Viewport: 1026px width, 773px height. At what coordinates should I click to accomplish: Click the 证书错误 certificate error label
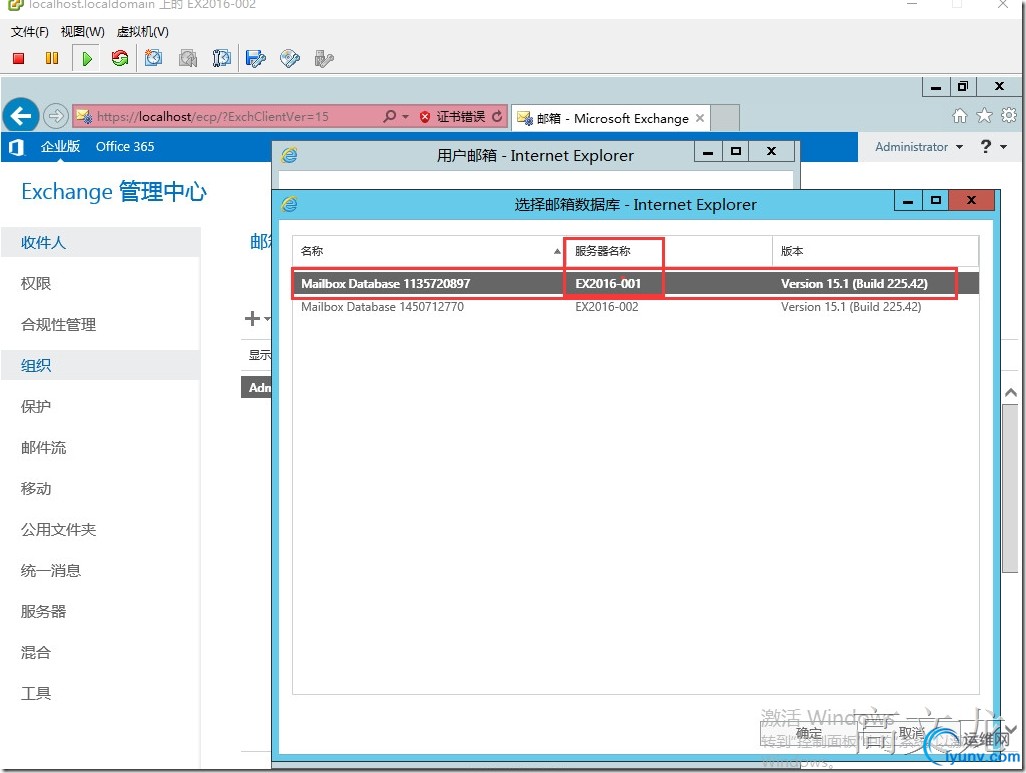coord(461,117)
